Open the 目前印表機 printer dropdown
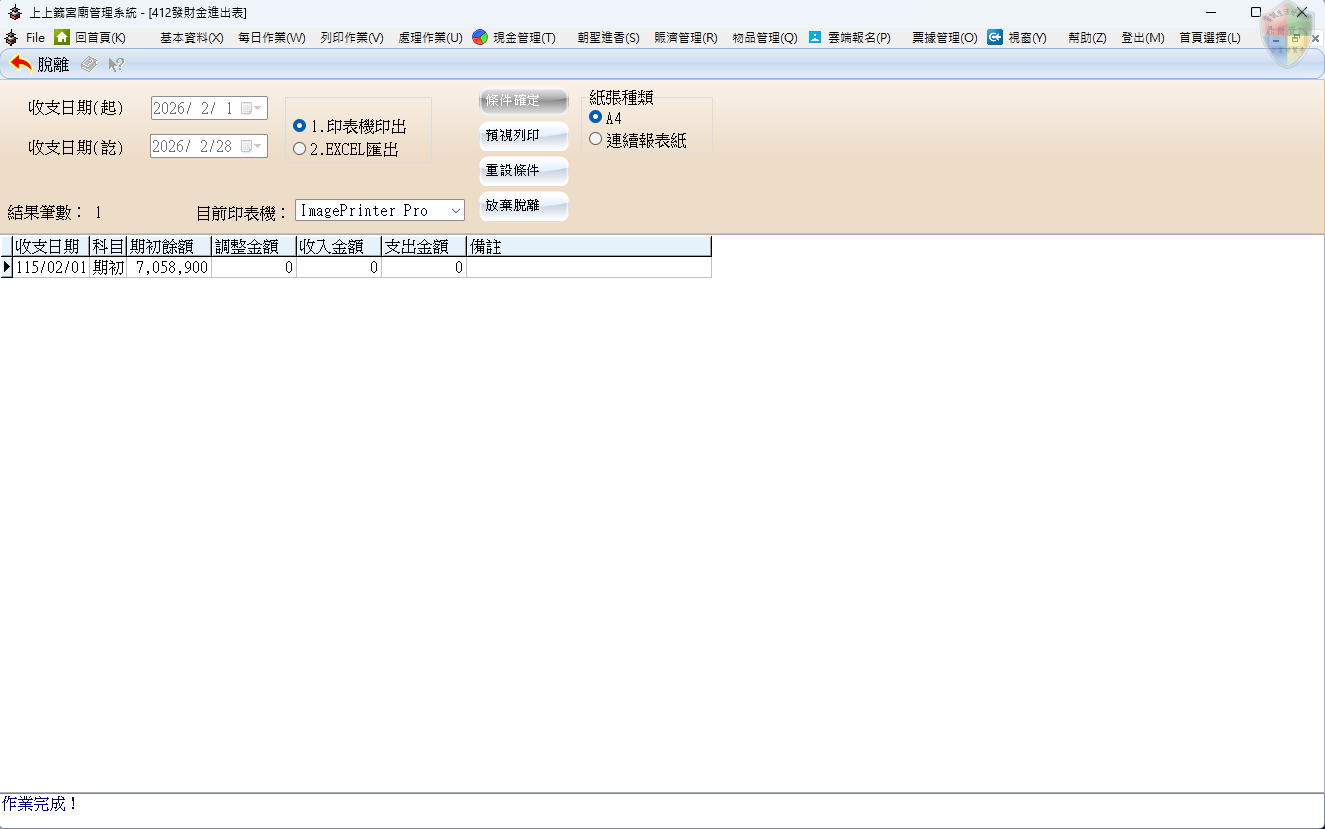 point(455,210)
